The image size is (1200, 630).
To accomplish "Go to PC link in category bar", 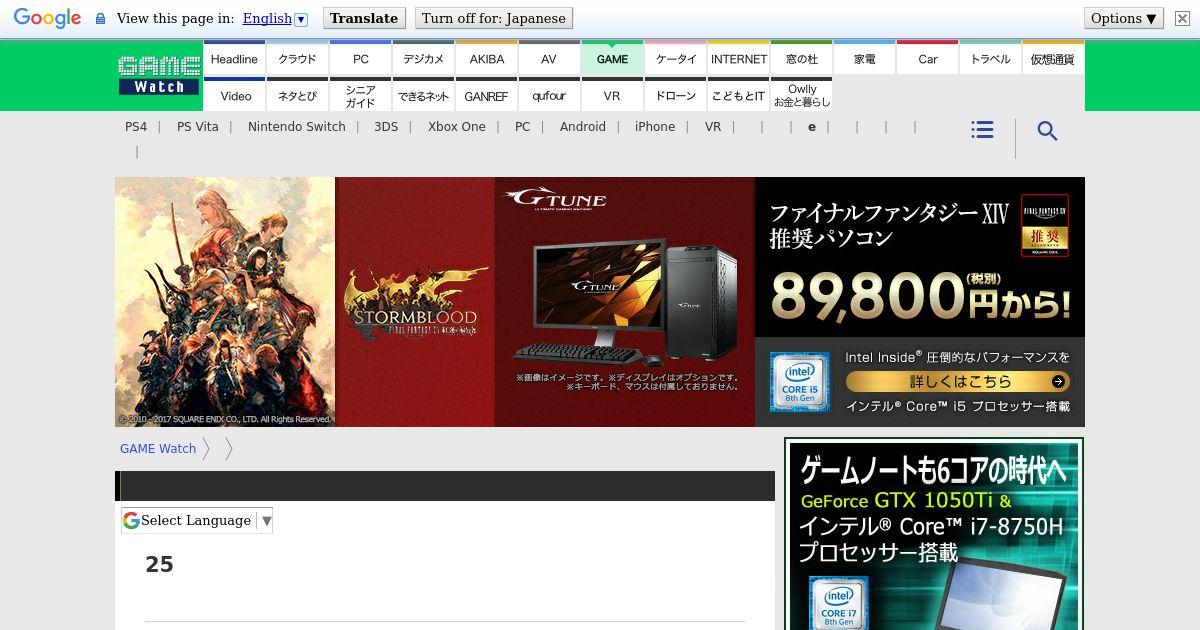I will pyautogui.click(x=522, y=127).
